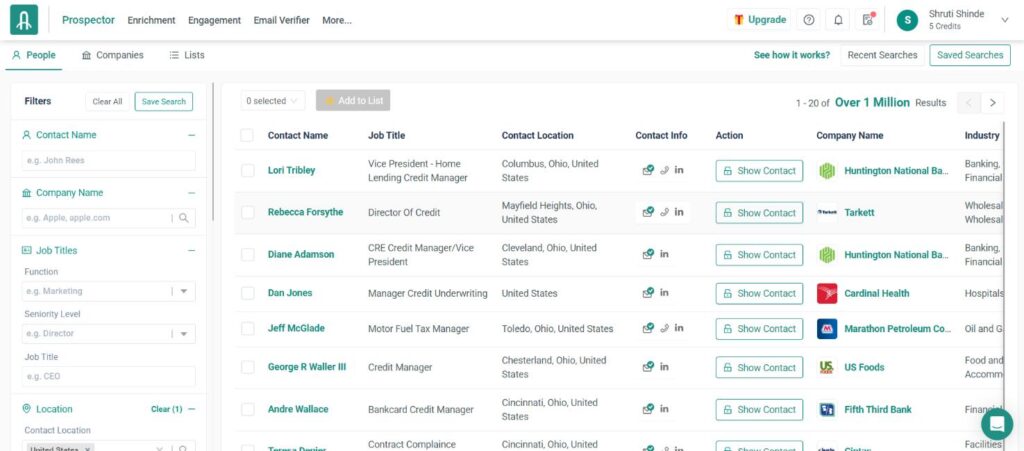The image size is (1024, 451).
Task: Click Dan Jones's email verified icon
Action: coord(648,293)
